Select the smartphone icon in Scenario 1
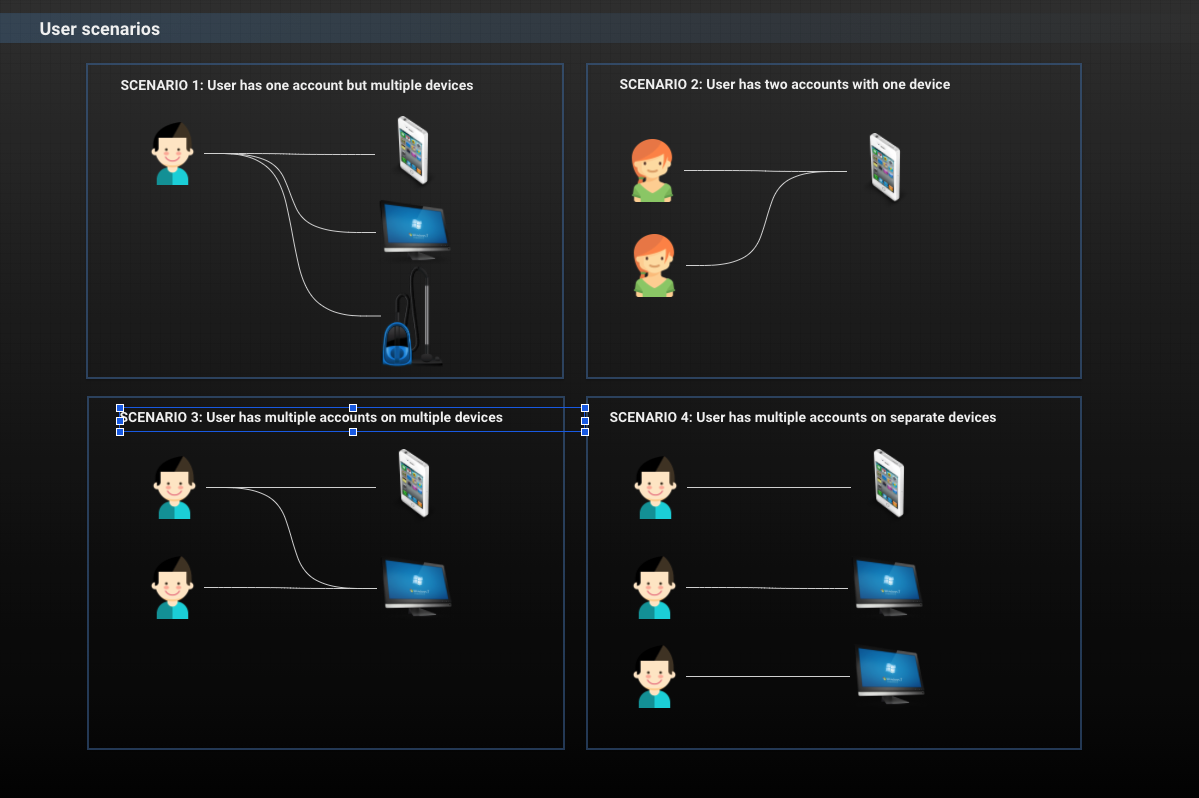The height and width of the screenshot is (798, 1199). coord(412,150)
